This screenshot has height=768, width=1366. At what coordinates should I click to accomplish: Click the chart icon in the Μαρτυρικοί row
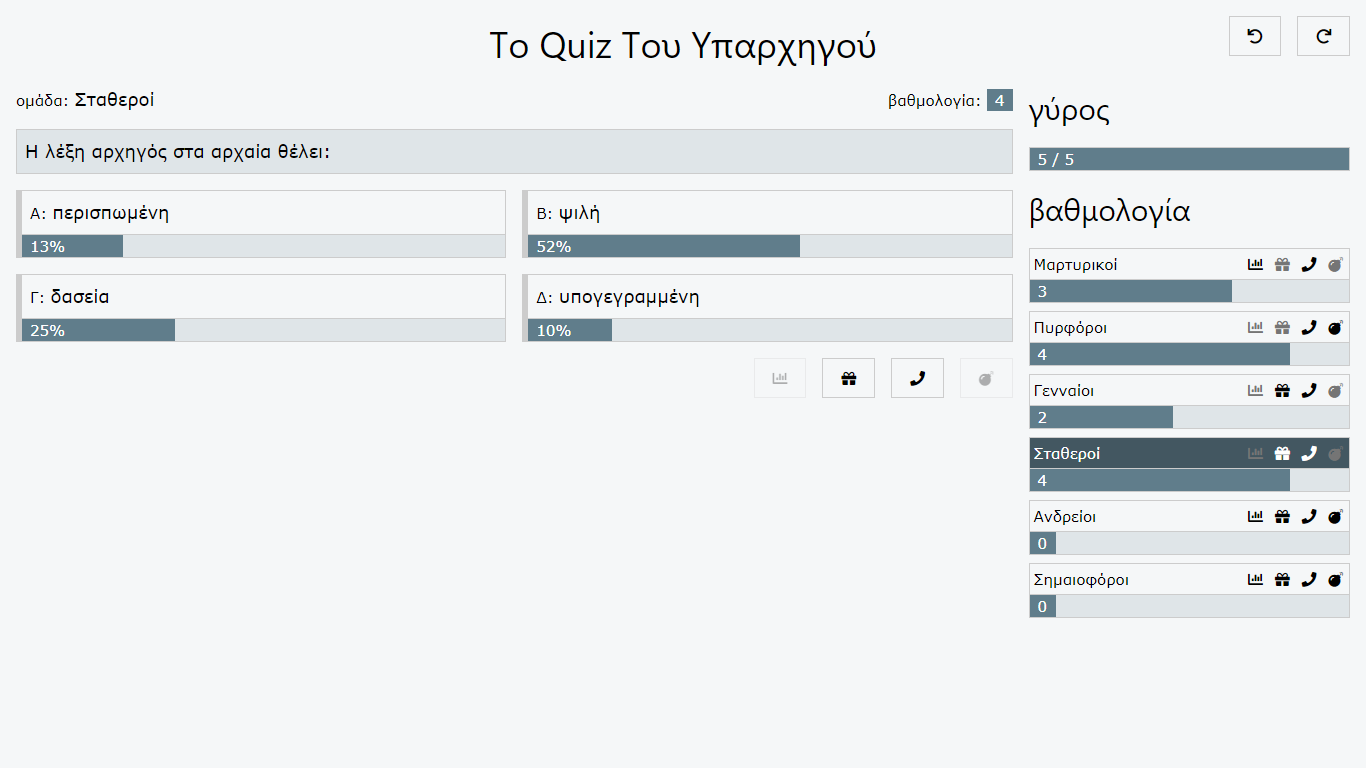1256,265
